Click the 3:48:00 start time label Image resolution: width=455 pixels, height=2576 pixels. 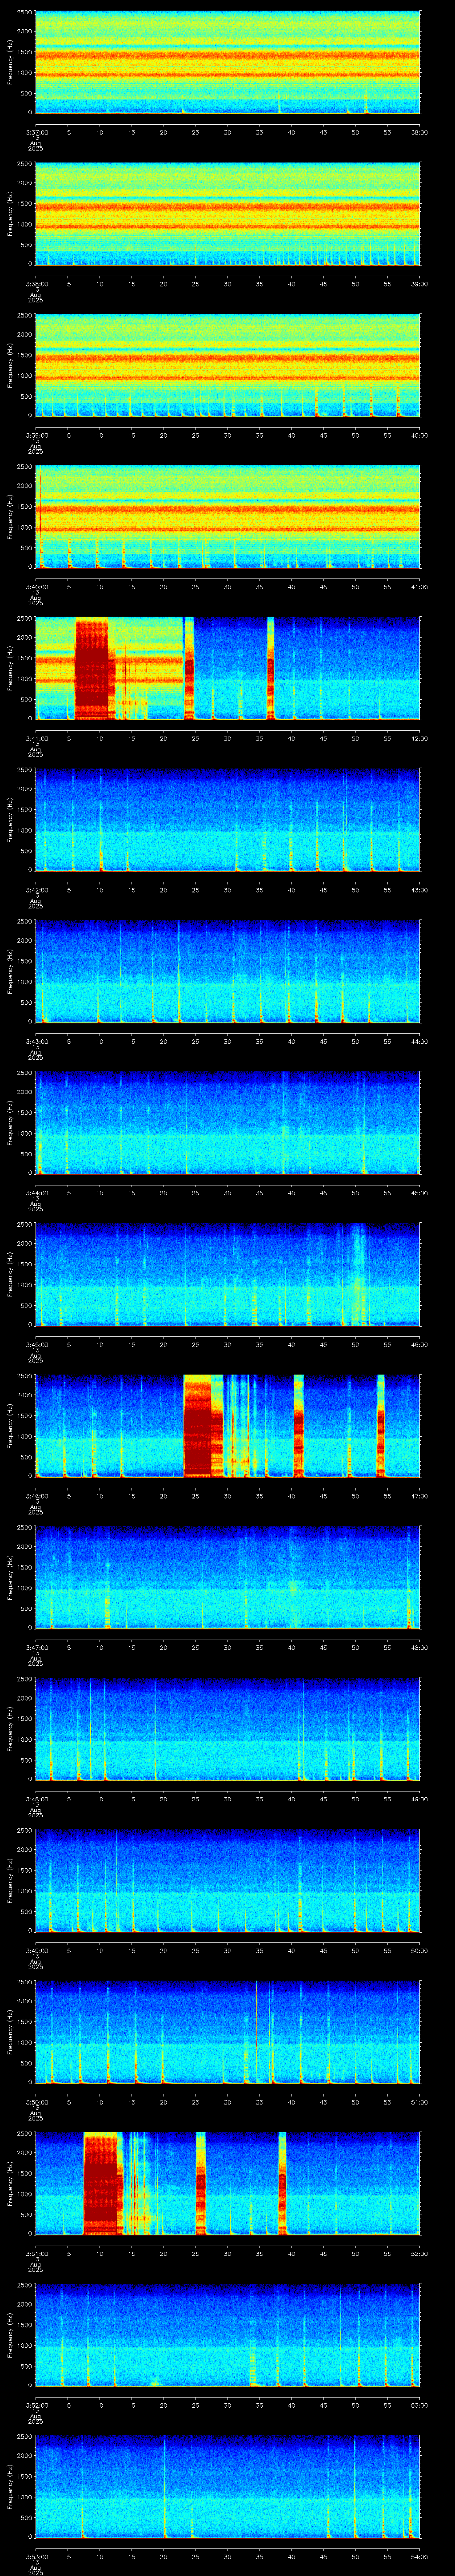(x=36, y=1799)
